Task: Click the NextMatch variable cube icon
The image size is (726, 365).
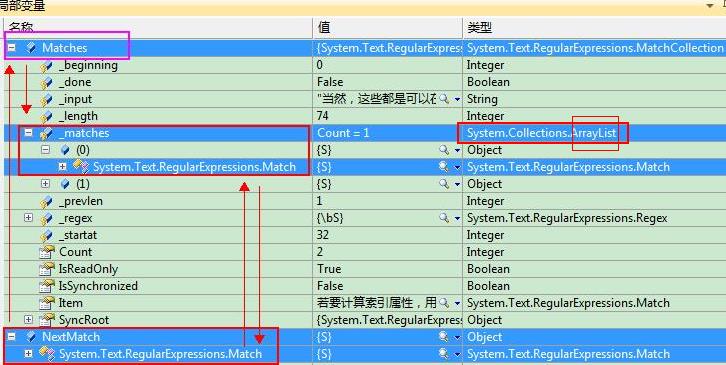Action: (31, 337)
